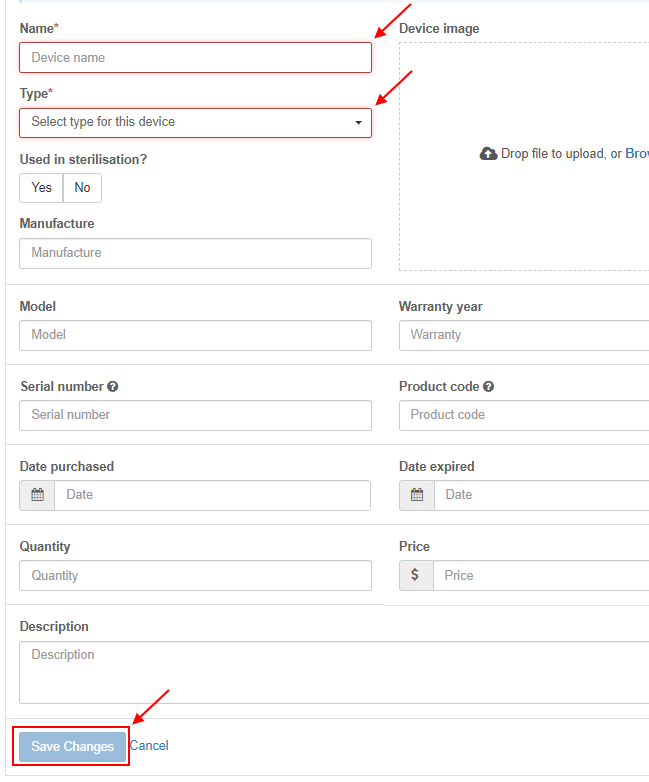This screenshot has height=782, width=649.
Task: Focus the Warranty year input field
Action: 524,335
